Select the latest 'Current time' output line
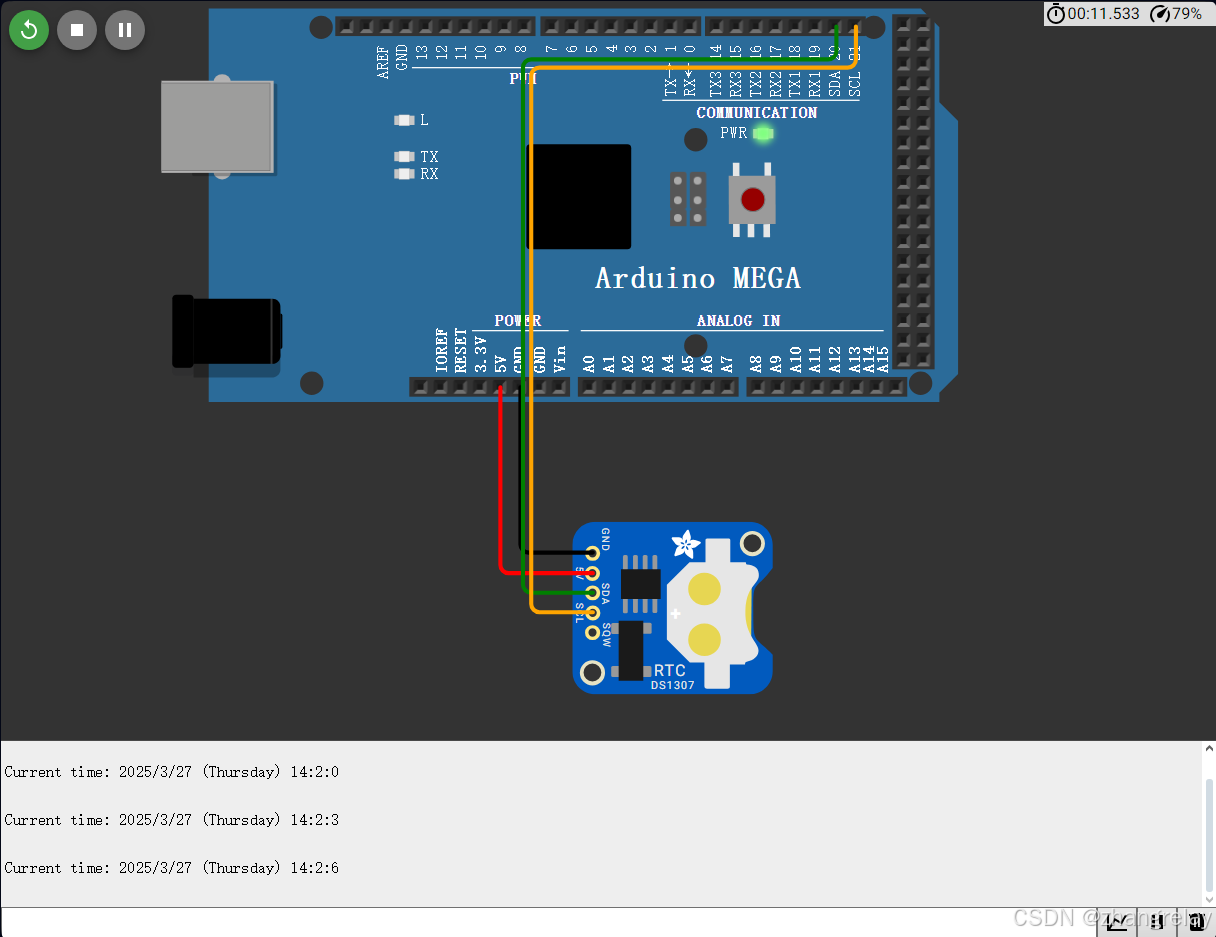This screenshot has width=1216, height=937. coord(170,868)
